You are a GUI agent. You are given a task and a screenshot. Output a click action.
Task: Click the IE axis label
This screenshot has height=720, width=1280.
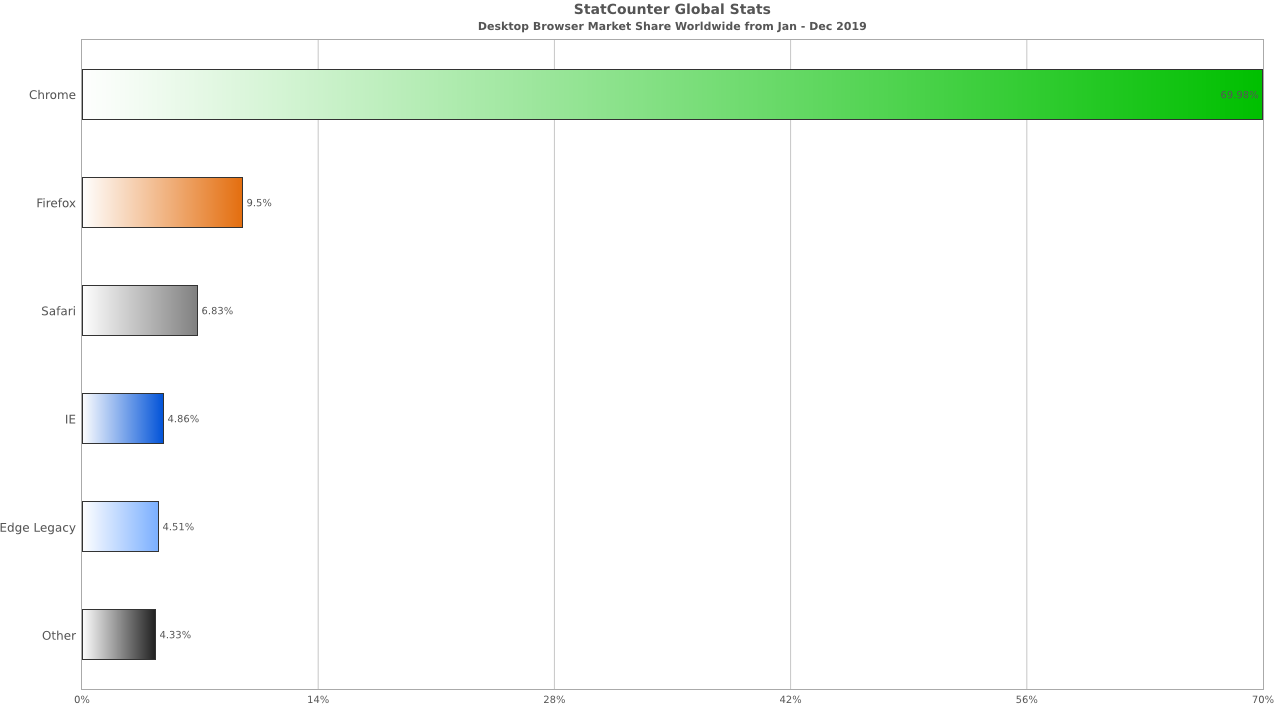point(70,419)
